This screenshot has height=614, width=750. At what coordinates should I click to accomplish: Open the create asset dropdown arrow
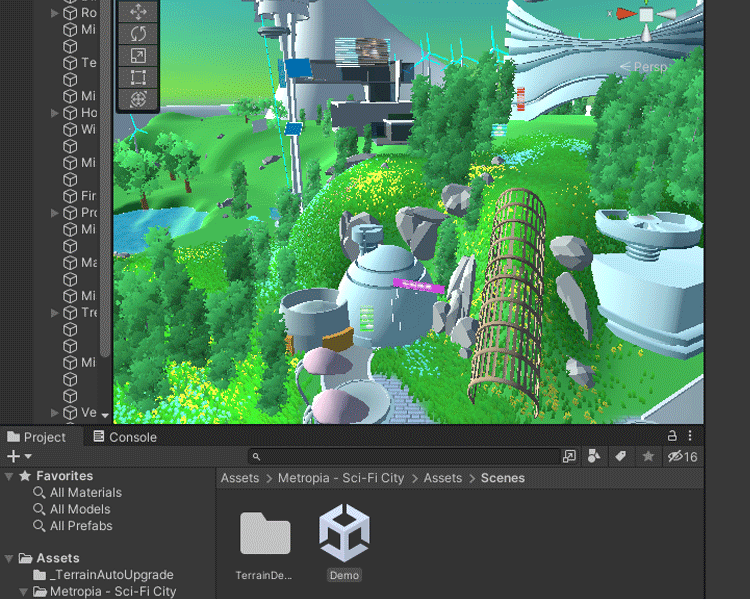pos(28,457)
